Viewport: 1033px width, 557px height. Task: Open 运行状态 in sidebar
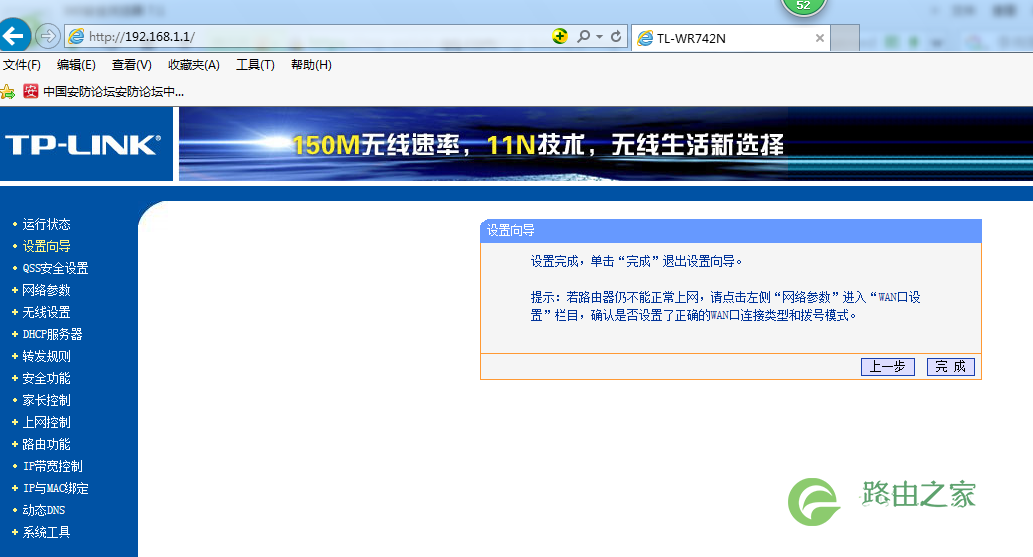point(46,224)
